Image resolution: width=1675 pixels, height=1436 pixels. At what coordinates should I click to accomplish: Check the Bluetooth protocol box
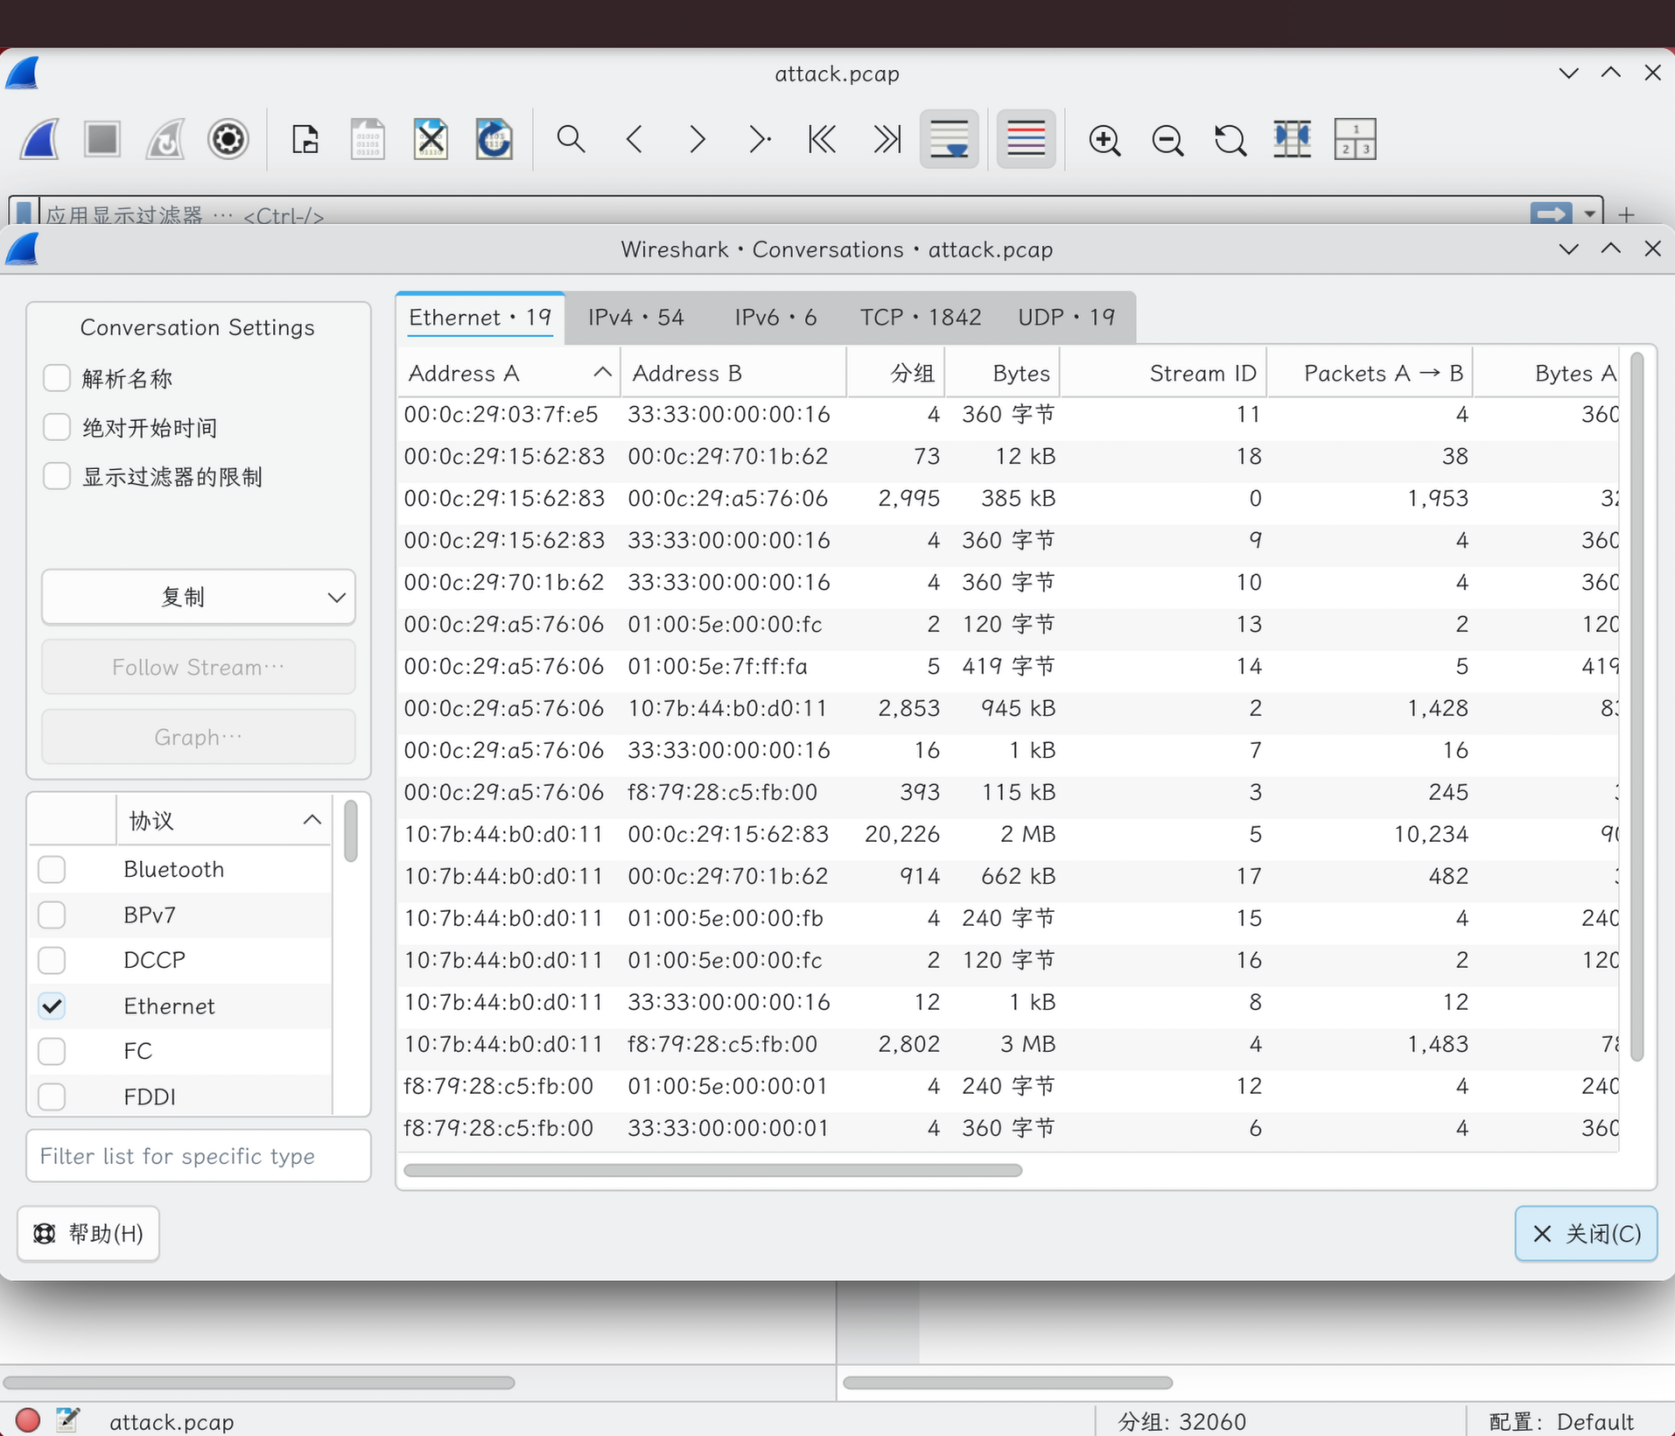52,869
